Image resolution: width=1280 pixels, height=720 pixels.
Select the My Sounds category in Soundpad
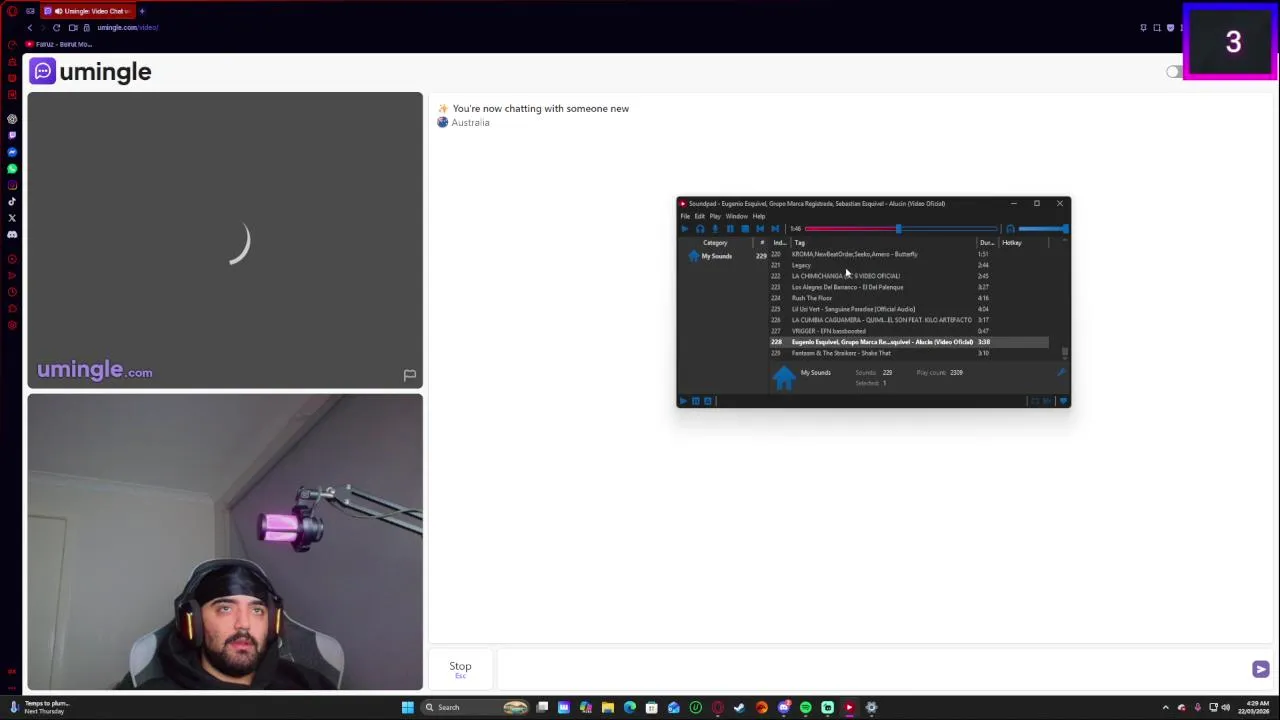coord(716,256)
